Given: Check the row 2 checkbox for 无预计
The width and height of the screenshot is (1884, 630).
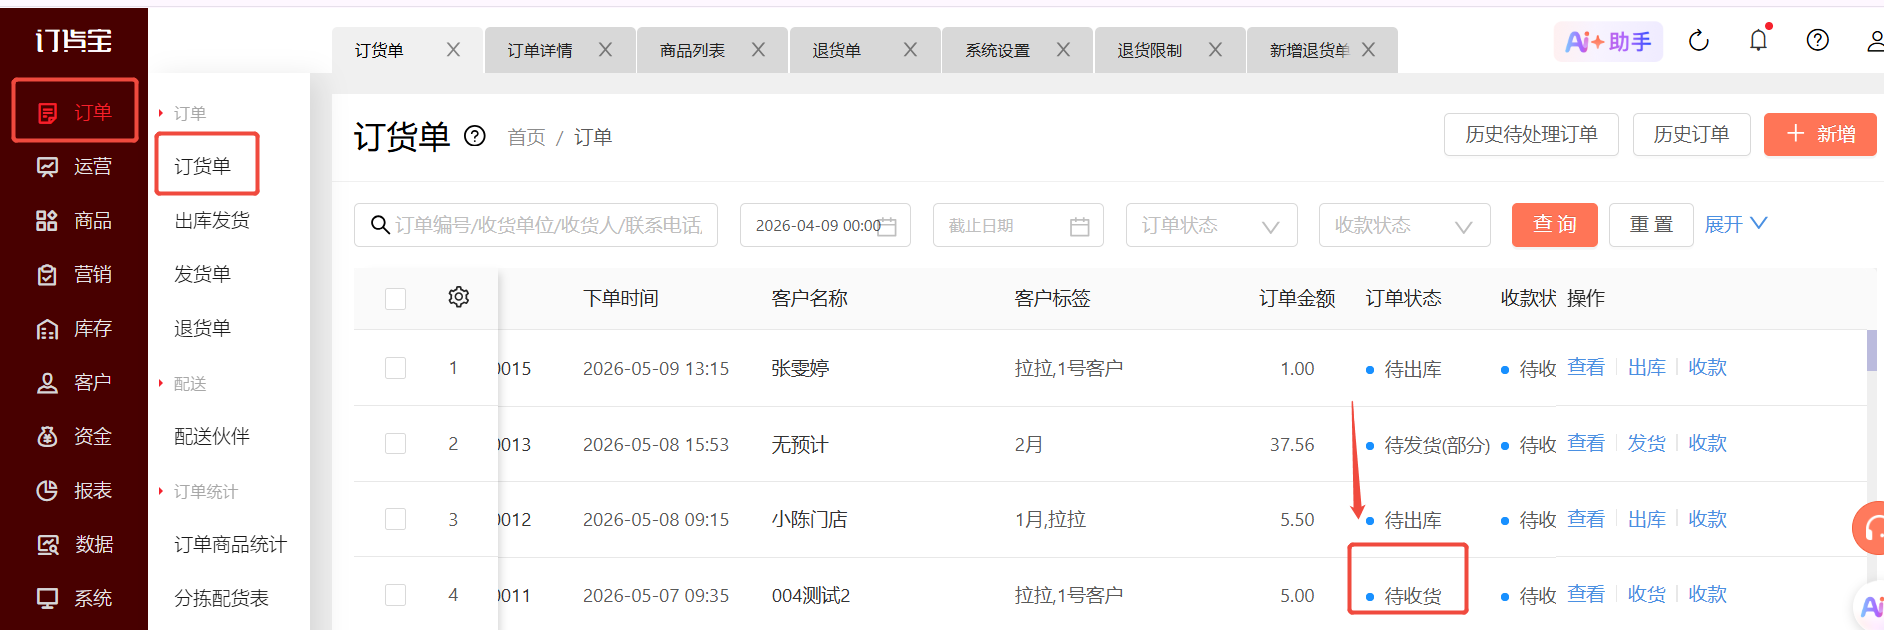Looking at the screenshot, I should pos(396,444).
